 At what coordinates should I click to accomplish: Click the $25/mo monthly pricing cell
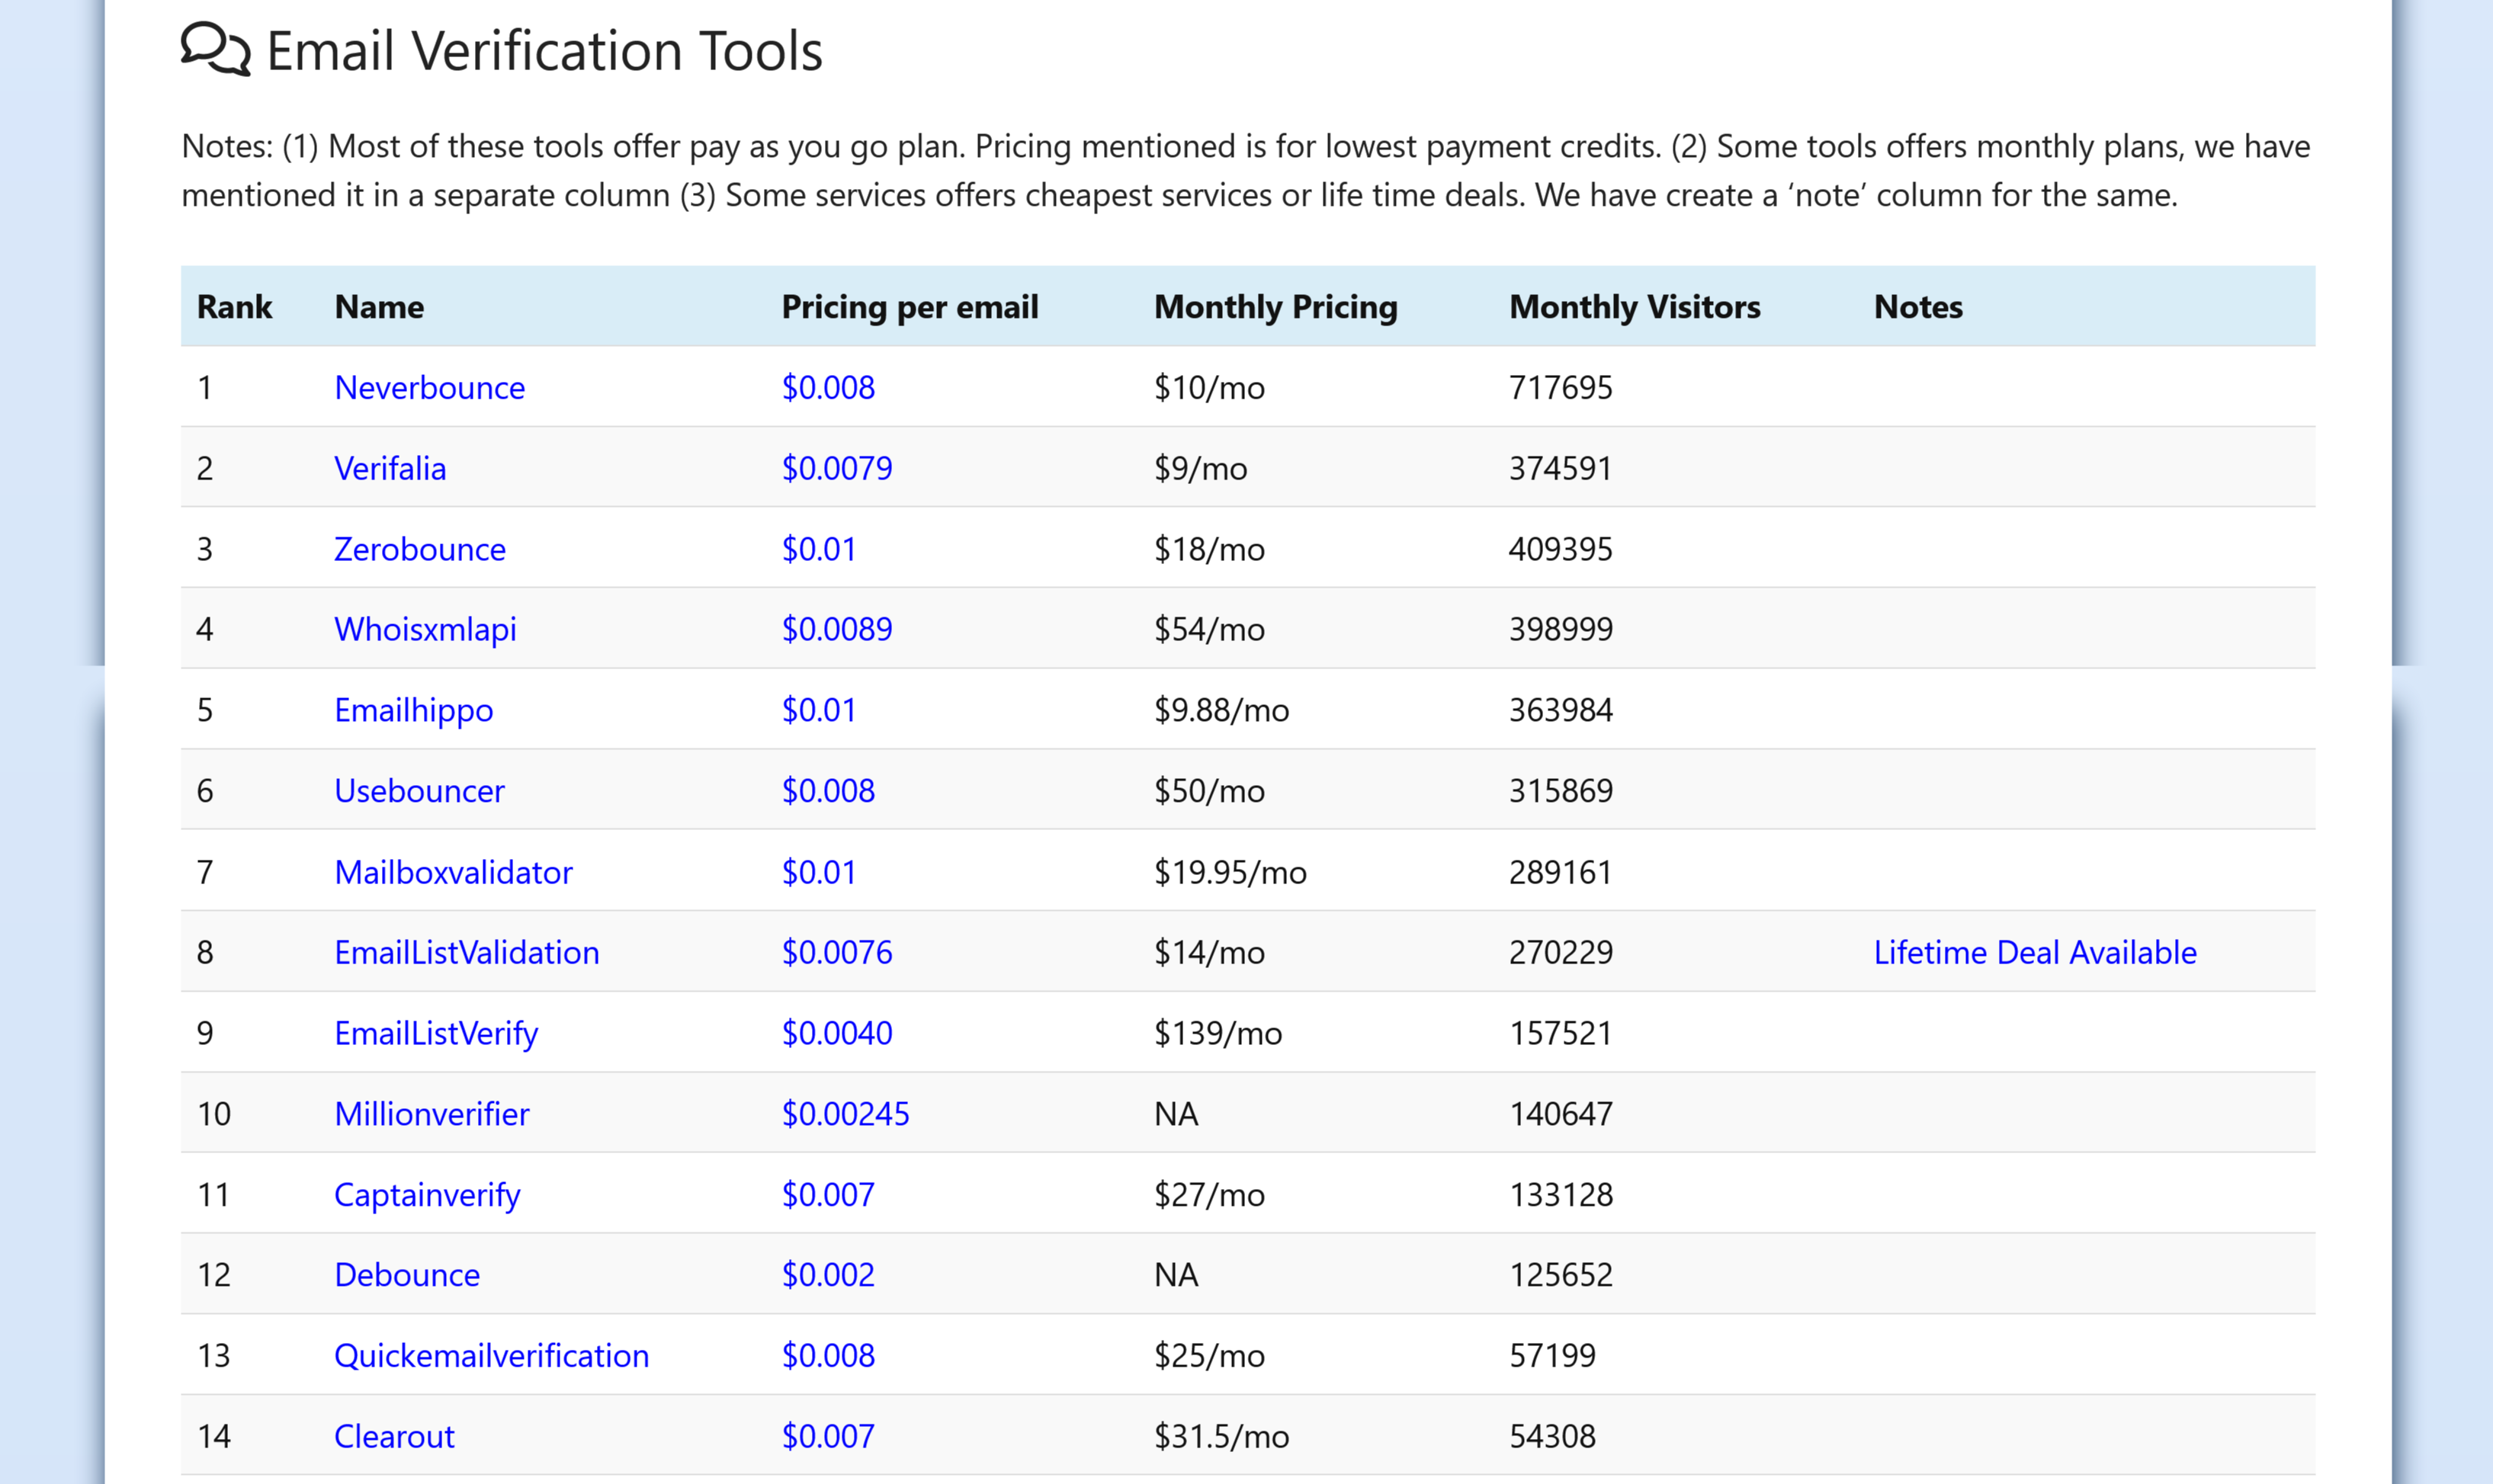1209,1356
